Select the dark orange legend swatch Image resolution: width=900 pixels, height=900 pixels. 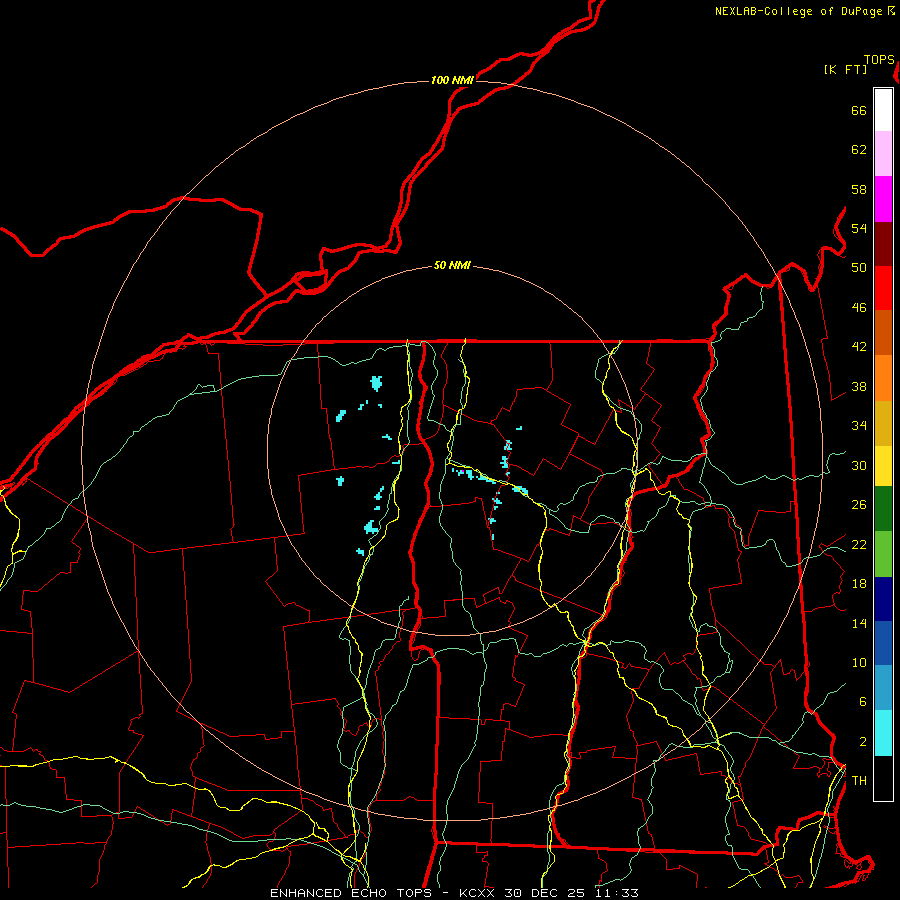[883, 333]
